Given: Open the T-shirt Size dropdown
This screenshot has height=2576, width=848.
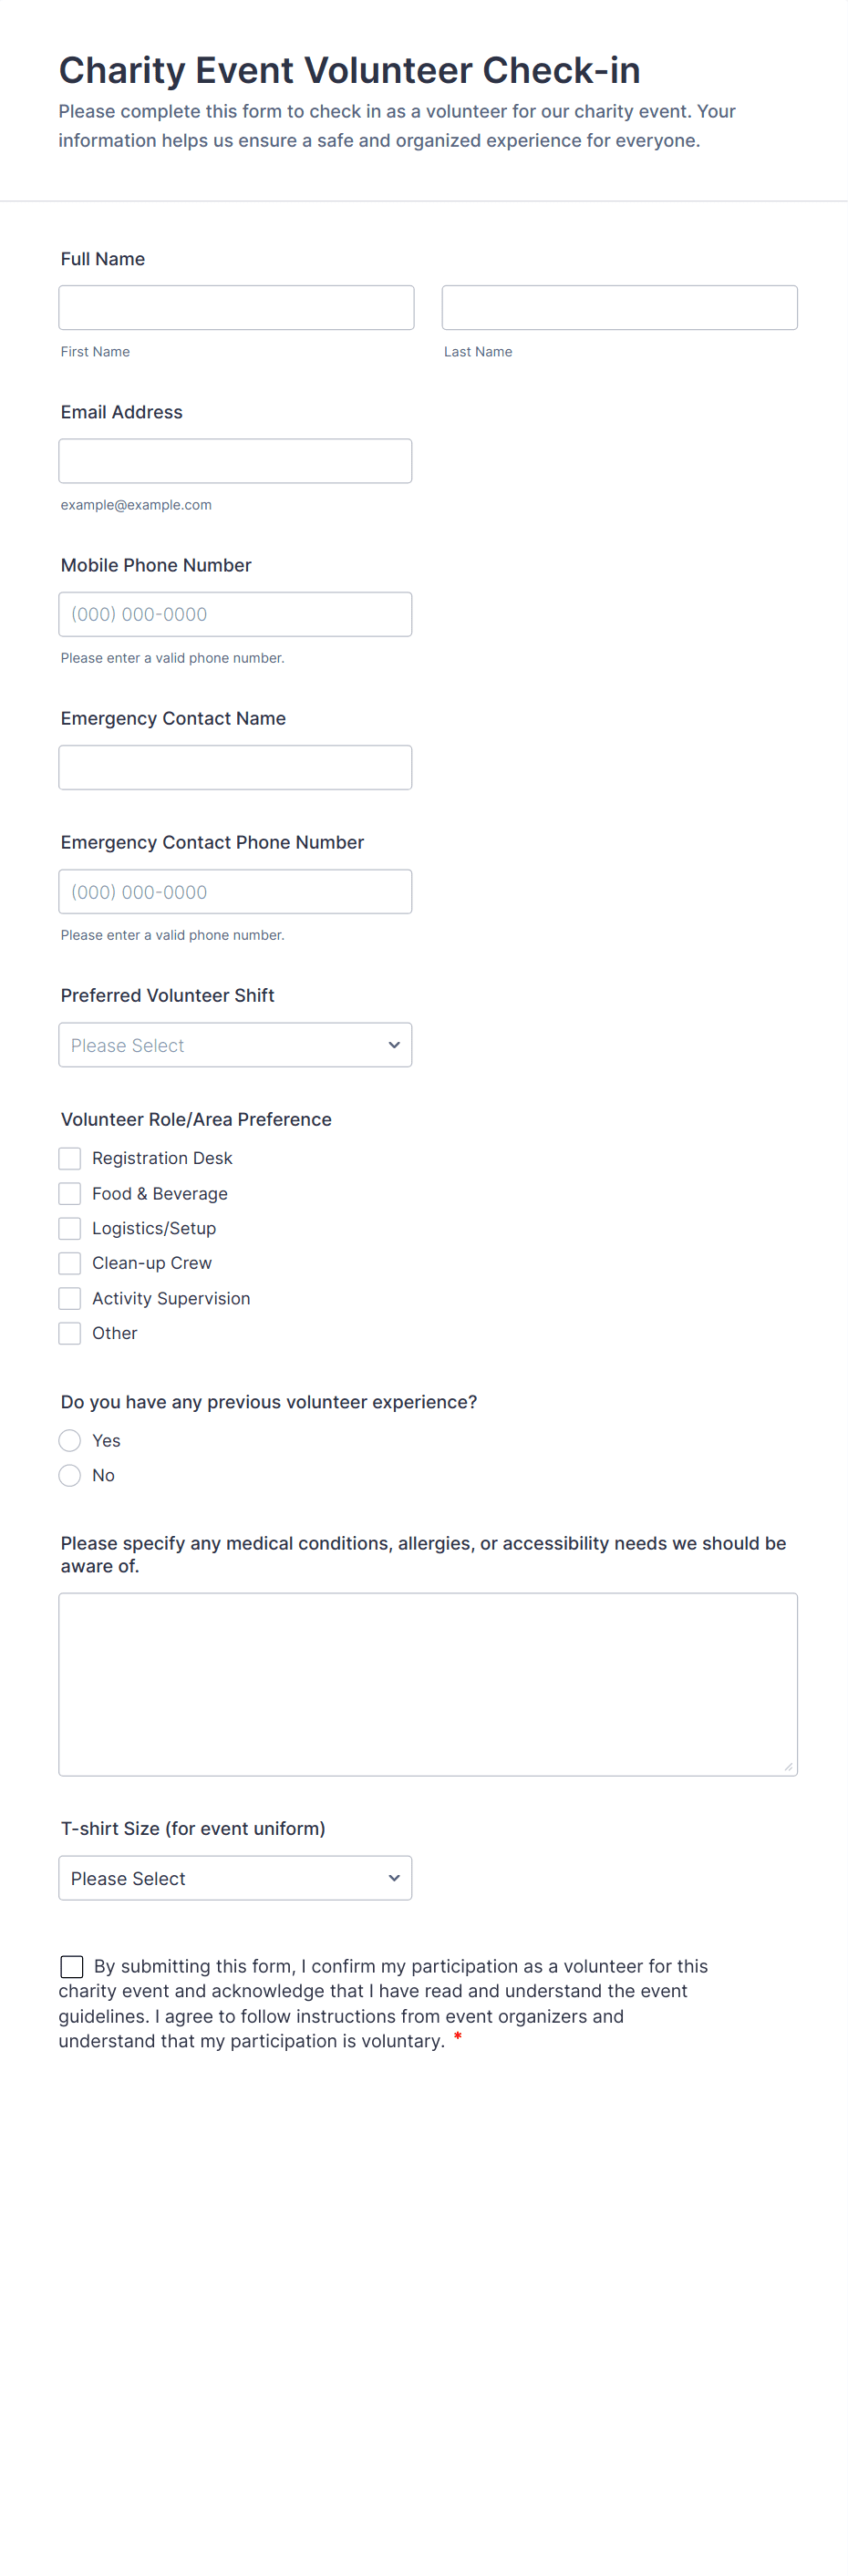Looking at the screenshot, I should click(x=235, y=1878).
